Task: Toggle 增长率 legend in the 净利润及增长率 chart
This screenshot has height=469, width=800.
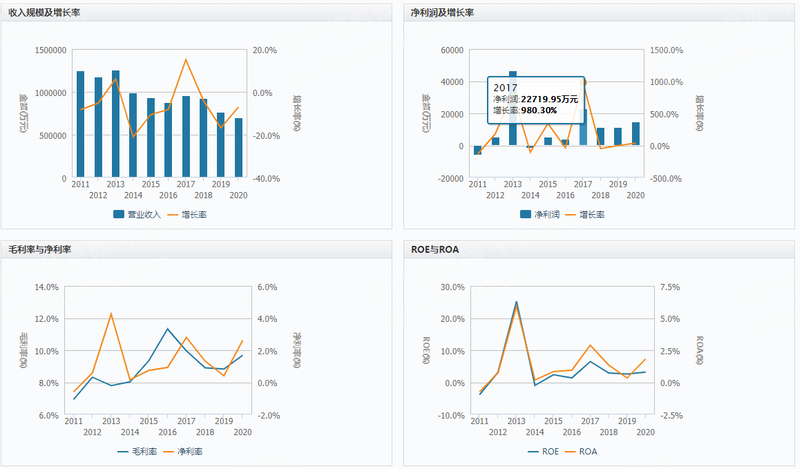Action: (x=585, y=214)
